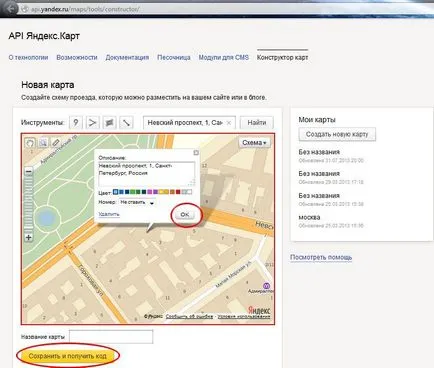Select the polygon drawing tool
434x368 pixels.
click(x=109, y=123)
